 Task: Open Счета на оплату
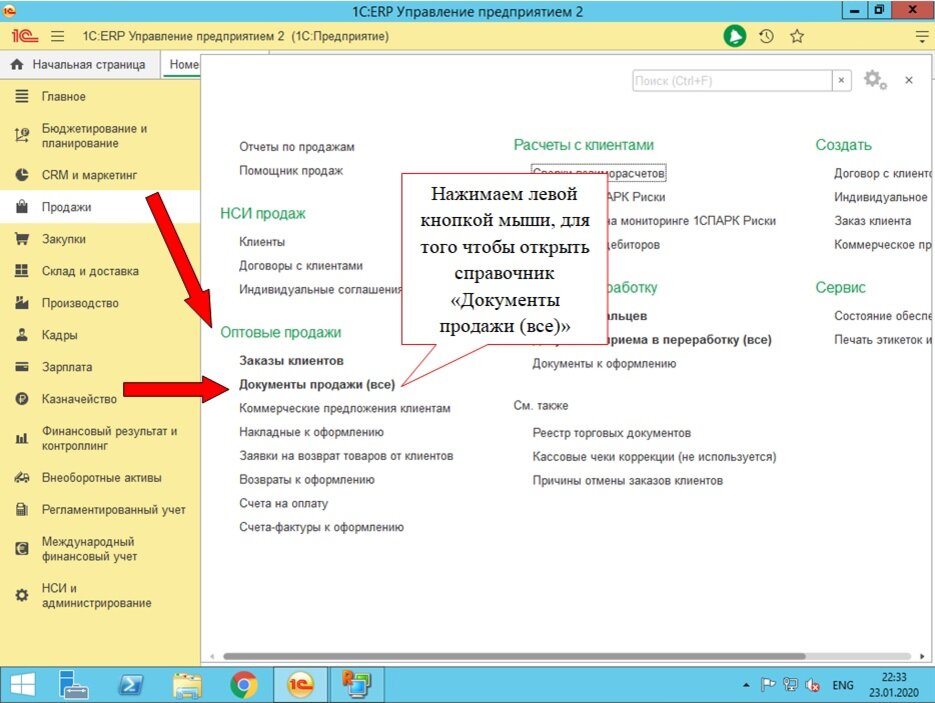283,504
